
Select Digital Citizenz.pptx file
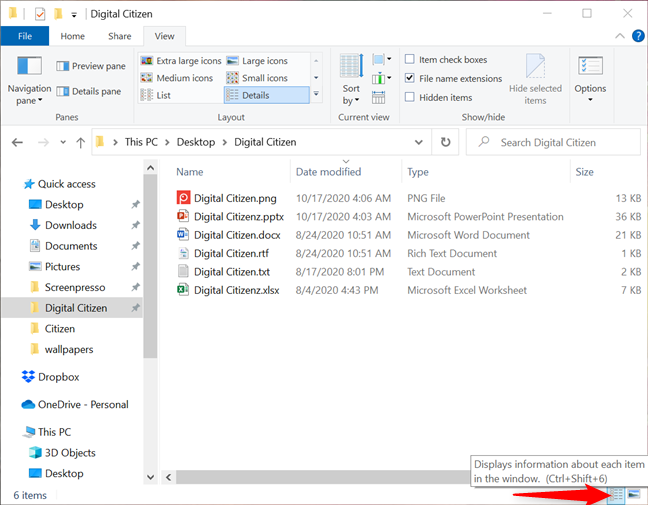[x=239, y=217]
